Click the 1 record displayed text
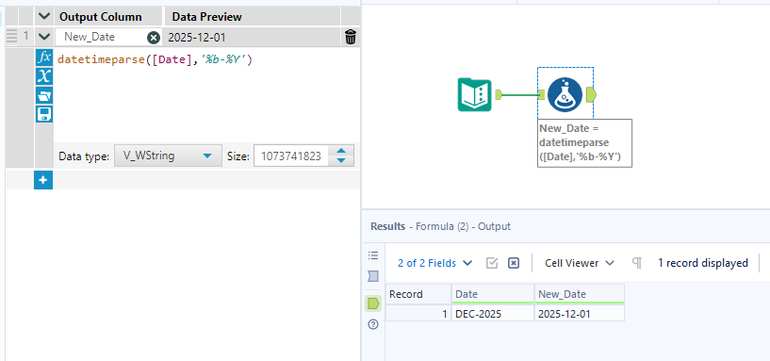 click(x=703, y=263)
